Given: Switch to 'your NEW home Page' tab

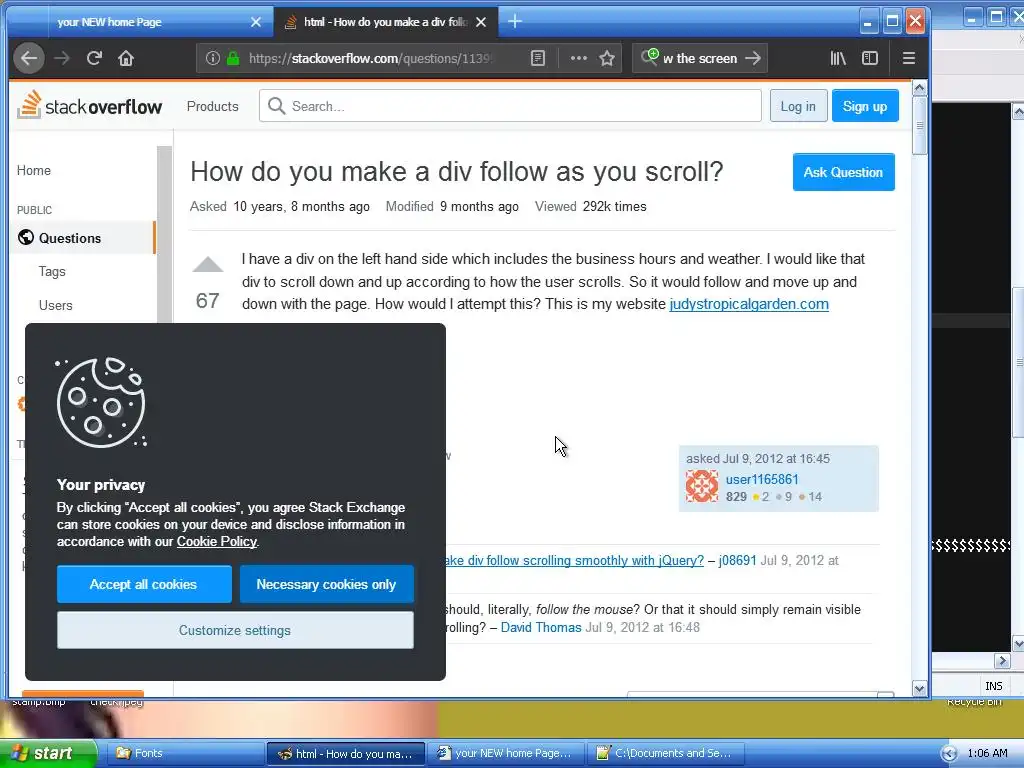Looking at the screenshot, I should (140, 22).
